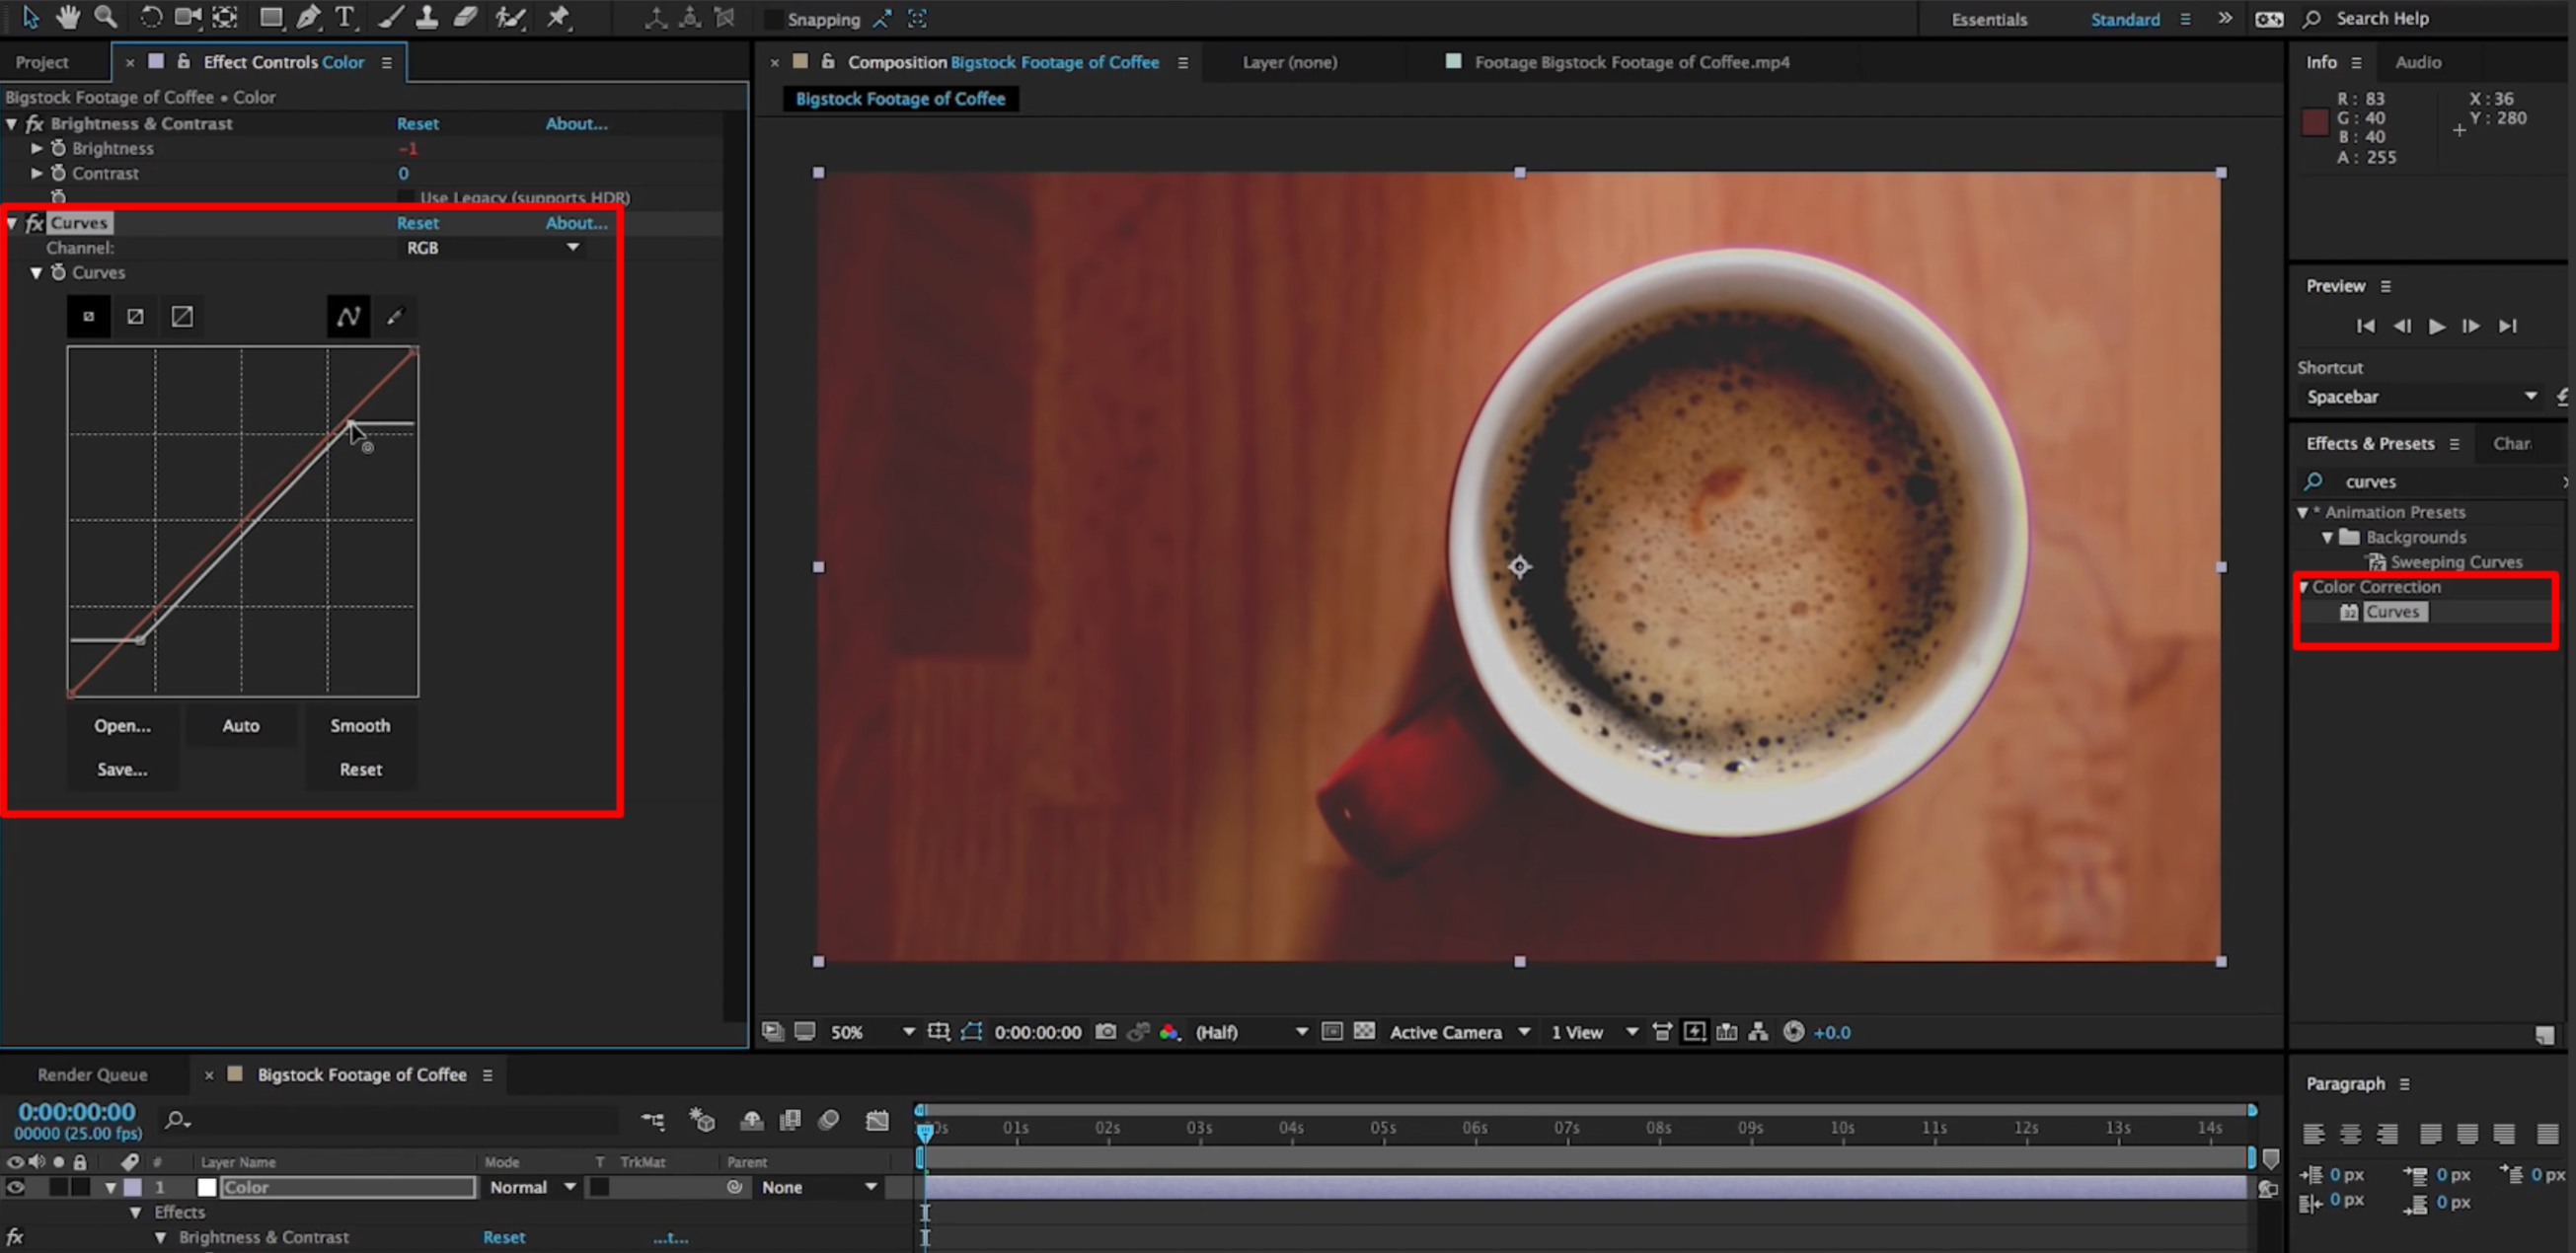This screenshot has height=1253, width=2576.
Task: Collapse the Color Correction category in Effects & Presets
Action: [x=2305, y=587]
